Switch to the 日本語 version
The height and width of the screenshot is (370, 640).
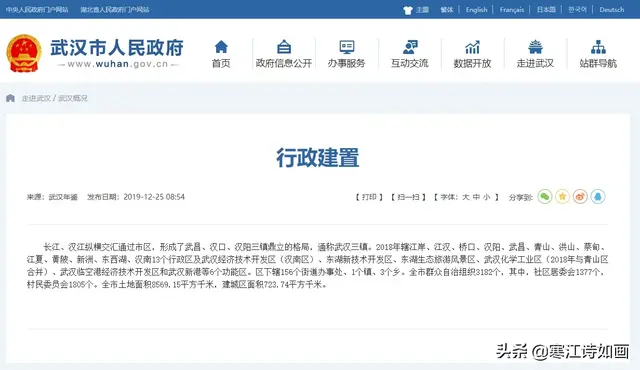click(546, 9)
